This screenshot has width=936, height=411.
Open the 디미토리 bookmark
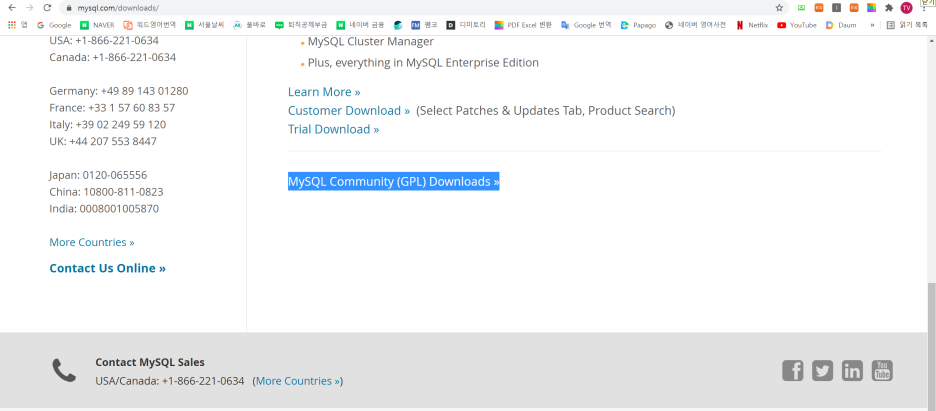(x=466, y=25)
